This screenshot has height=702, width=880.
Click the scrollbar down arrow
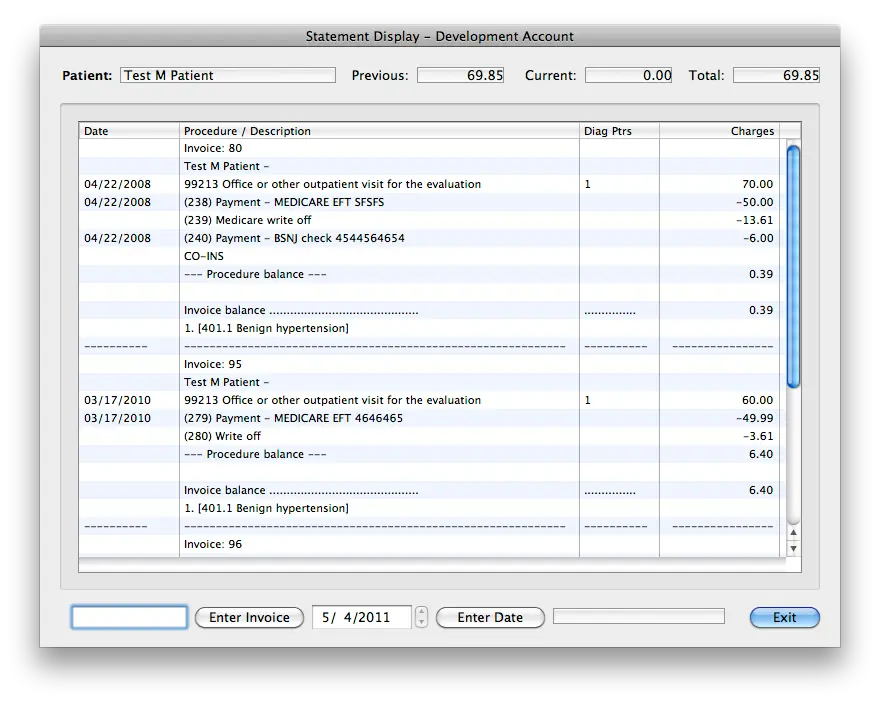tap(792, 548)
